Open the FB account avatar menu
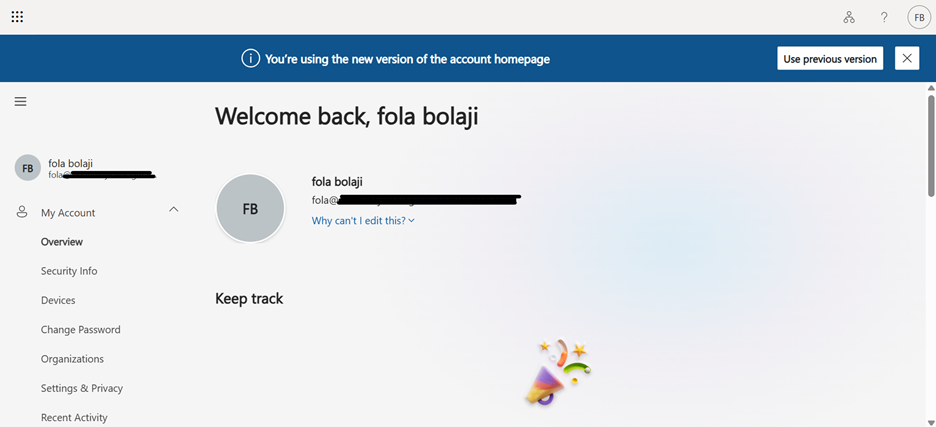This screenshot has height=427, width=936. [918, 17]
